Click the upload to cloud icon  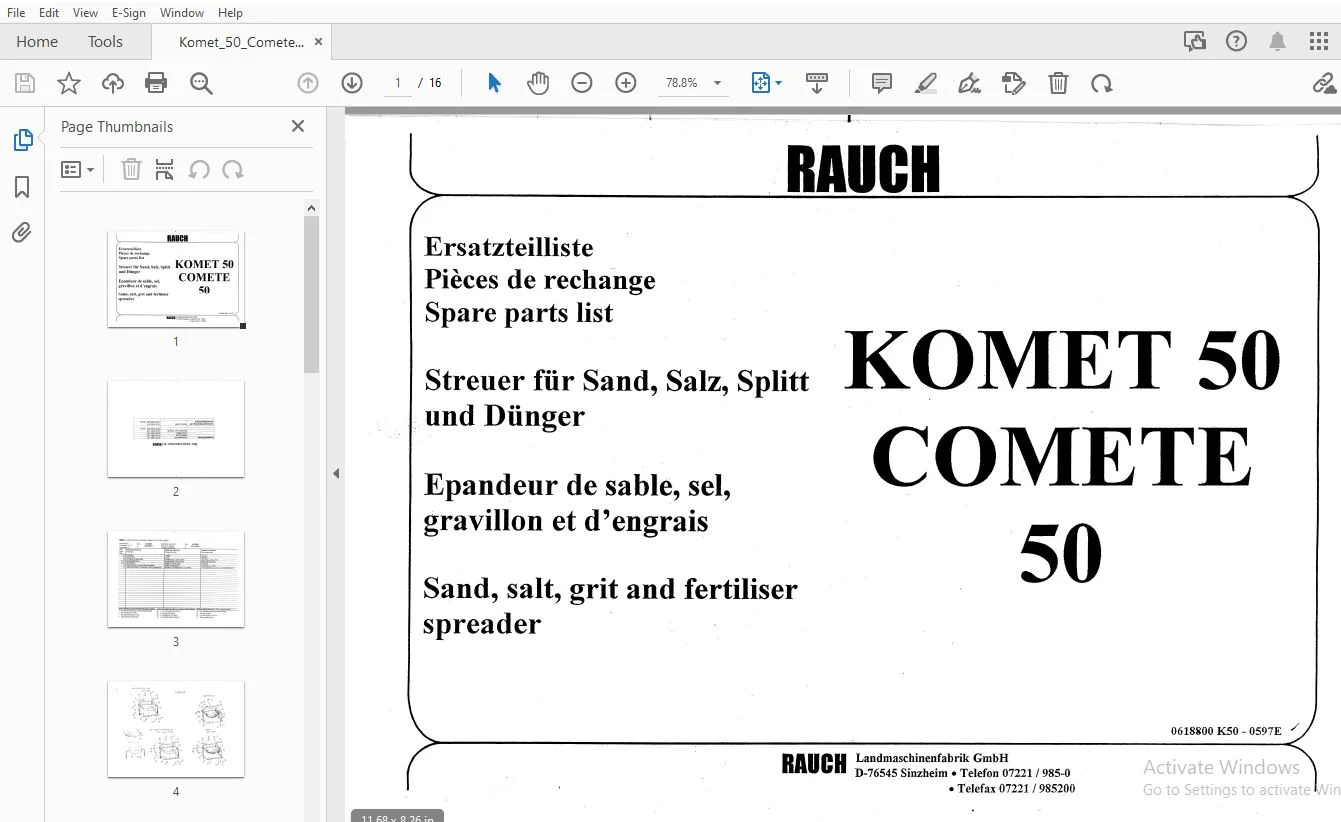pyautogui.click(x=112, y=83)
